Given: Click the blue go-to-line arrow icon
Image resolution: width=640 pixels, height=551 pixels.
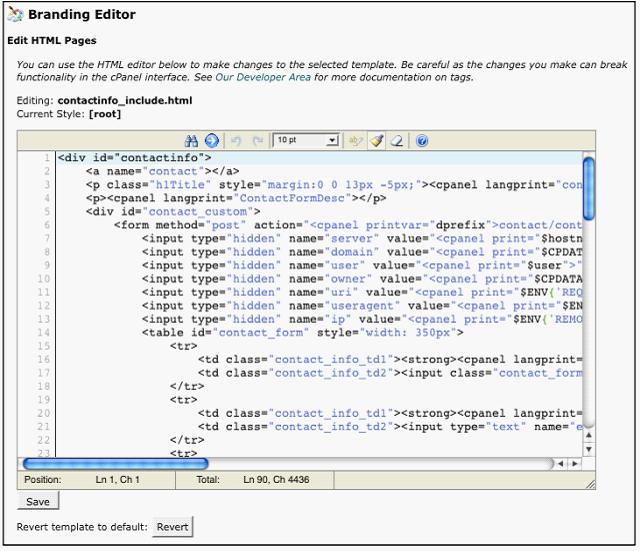Looking at the screenshot, I should tap(211, 141).
